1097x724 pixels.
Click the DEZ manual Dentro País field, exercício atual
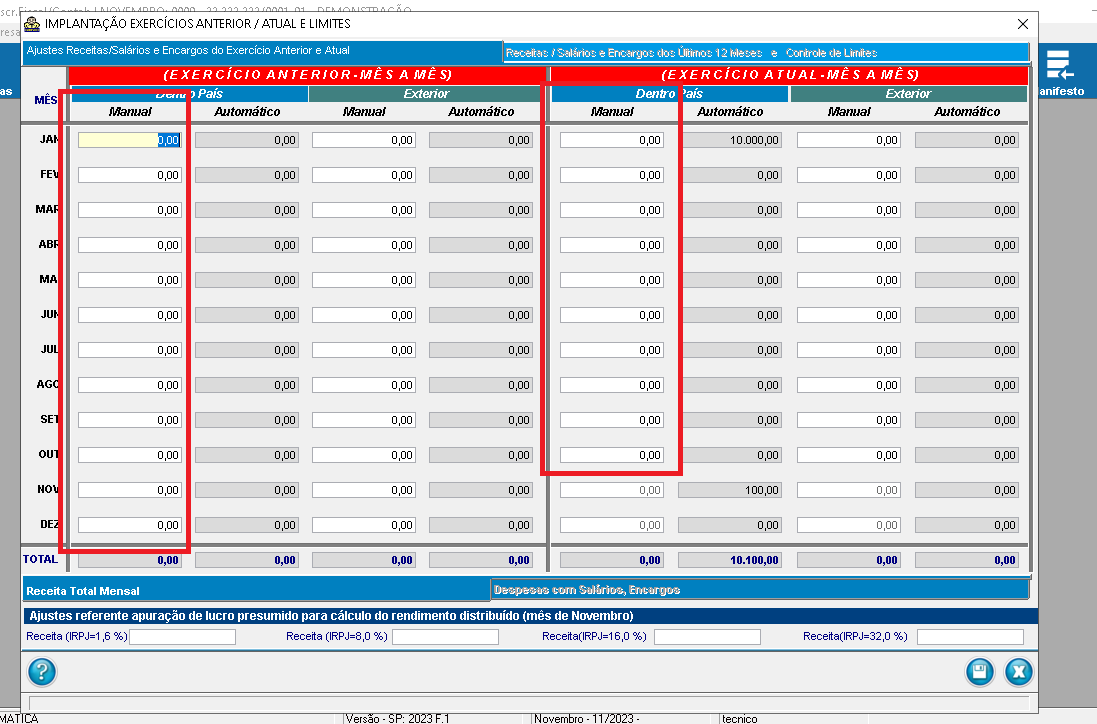click(612, 525)
